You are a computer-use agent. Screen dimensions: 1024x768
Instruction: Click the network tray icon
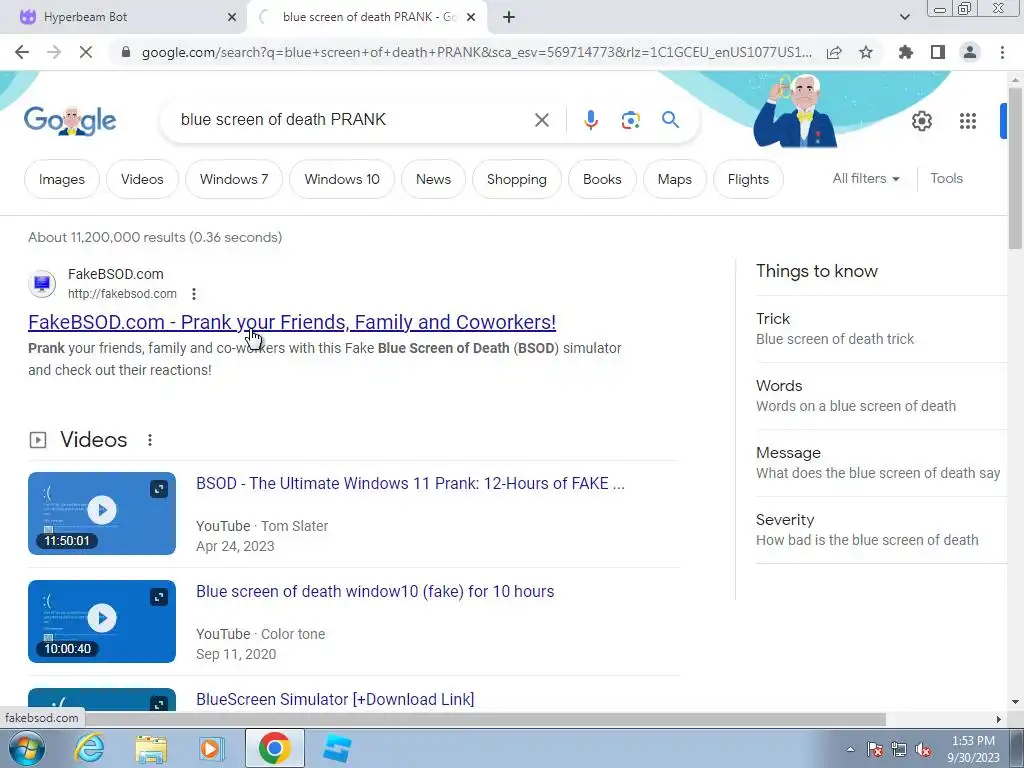[x=899, y=750]
